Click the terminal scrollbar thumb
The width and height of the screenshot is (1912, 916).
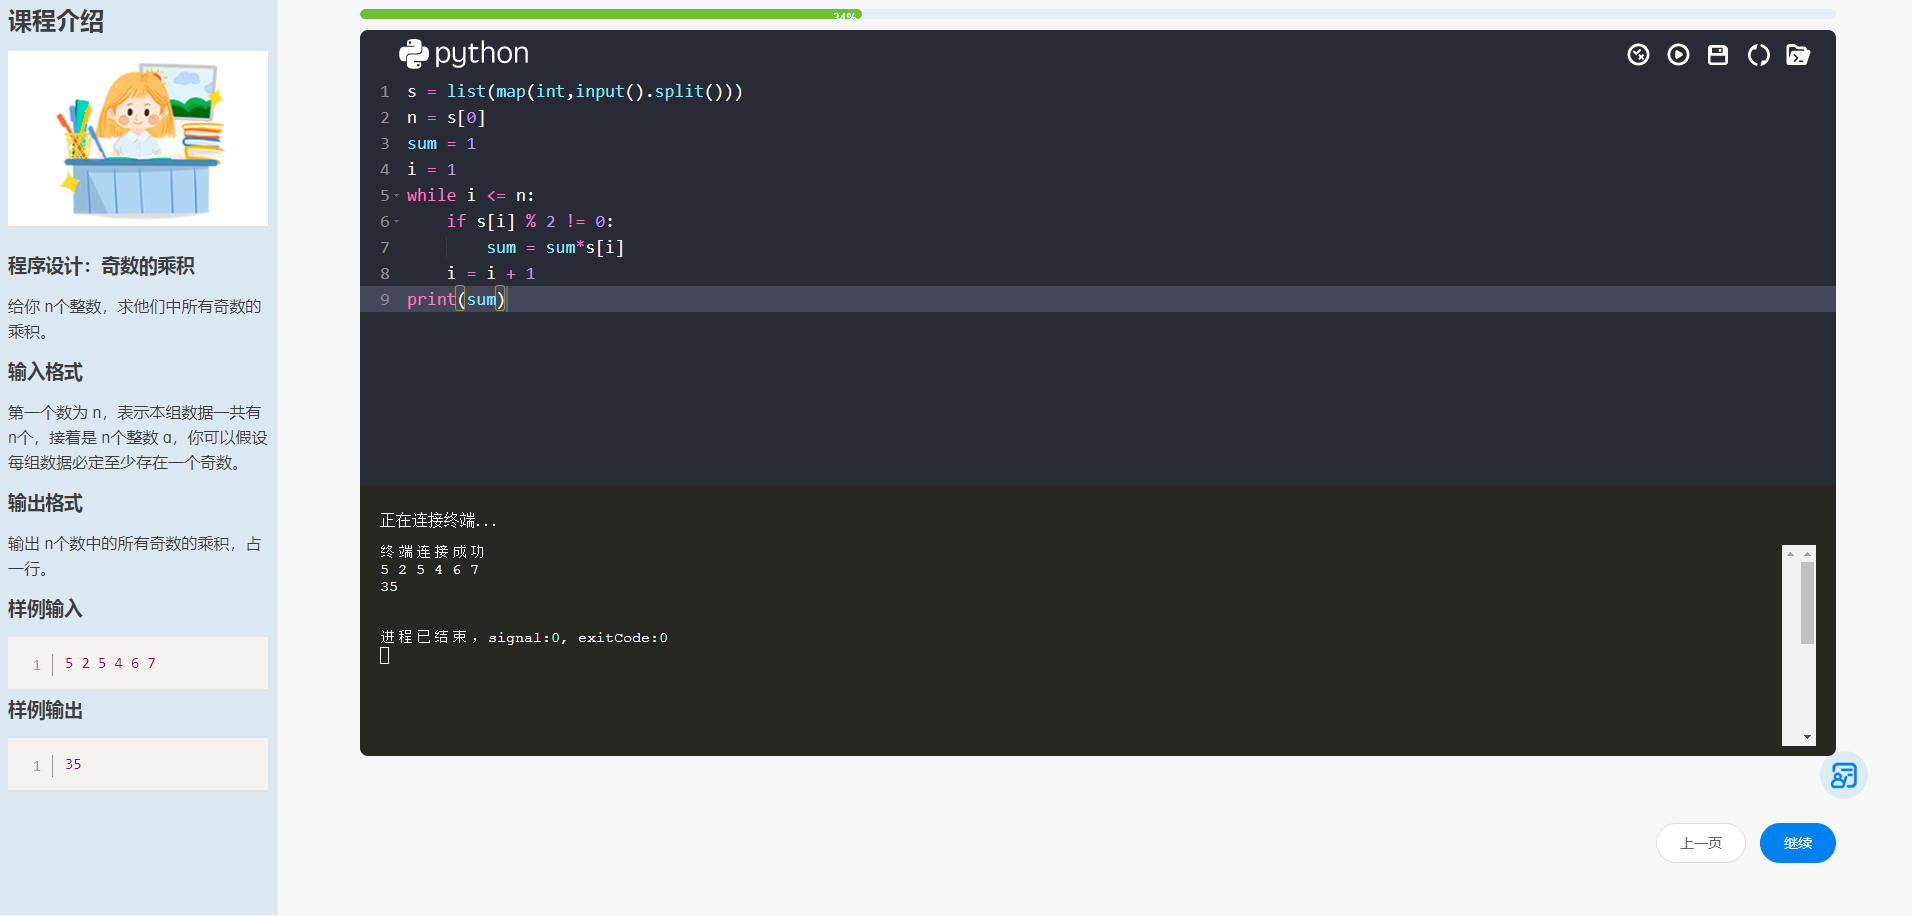point(1807,603)
